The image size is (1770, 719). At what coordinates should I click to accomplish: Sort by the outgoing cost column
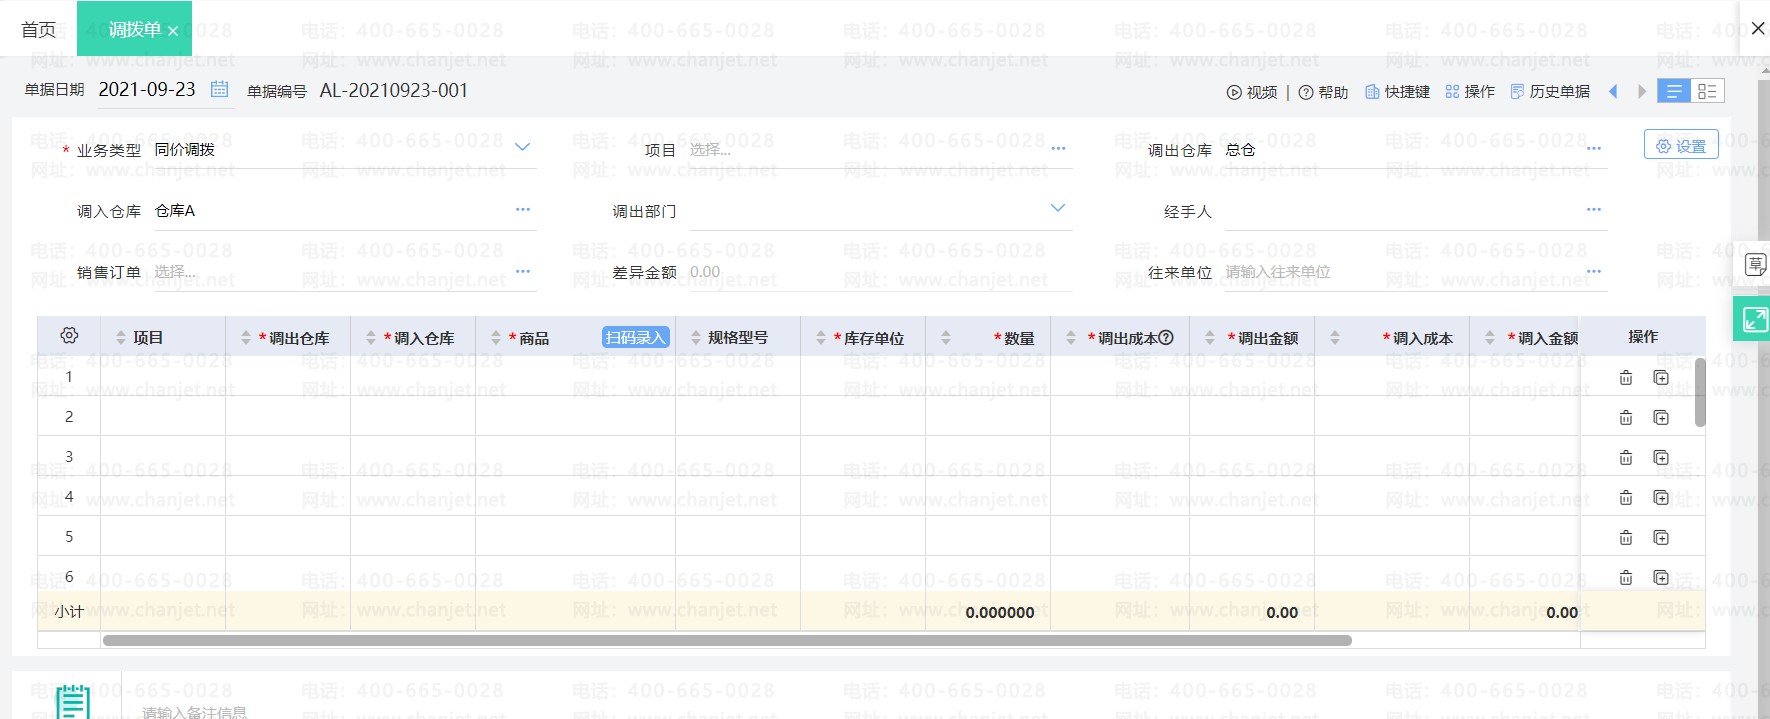(x=1071, y=338)
